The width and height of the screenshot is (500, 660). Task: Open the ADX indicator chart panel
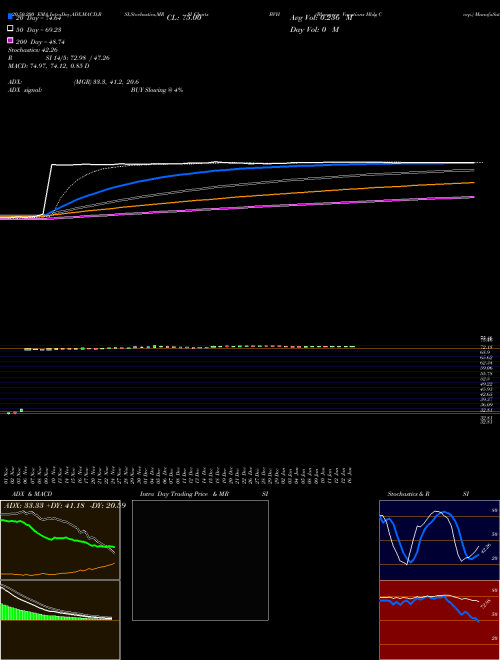click(x=60, y=540)
